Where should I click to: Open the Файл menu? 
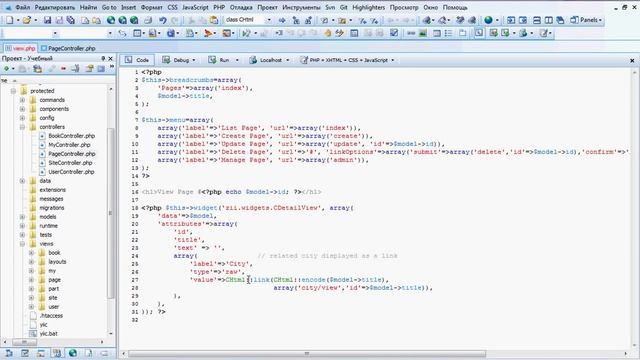[x=22, y=7]
